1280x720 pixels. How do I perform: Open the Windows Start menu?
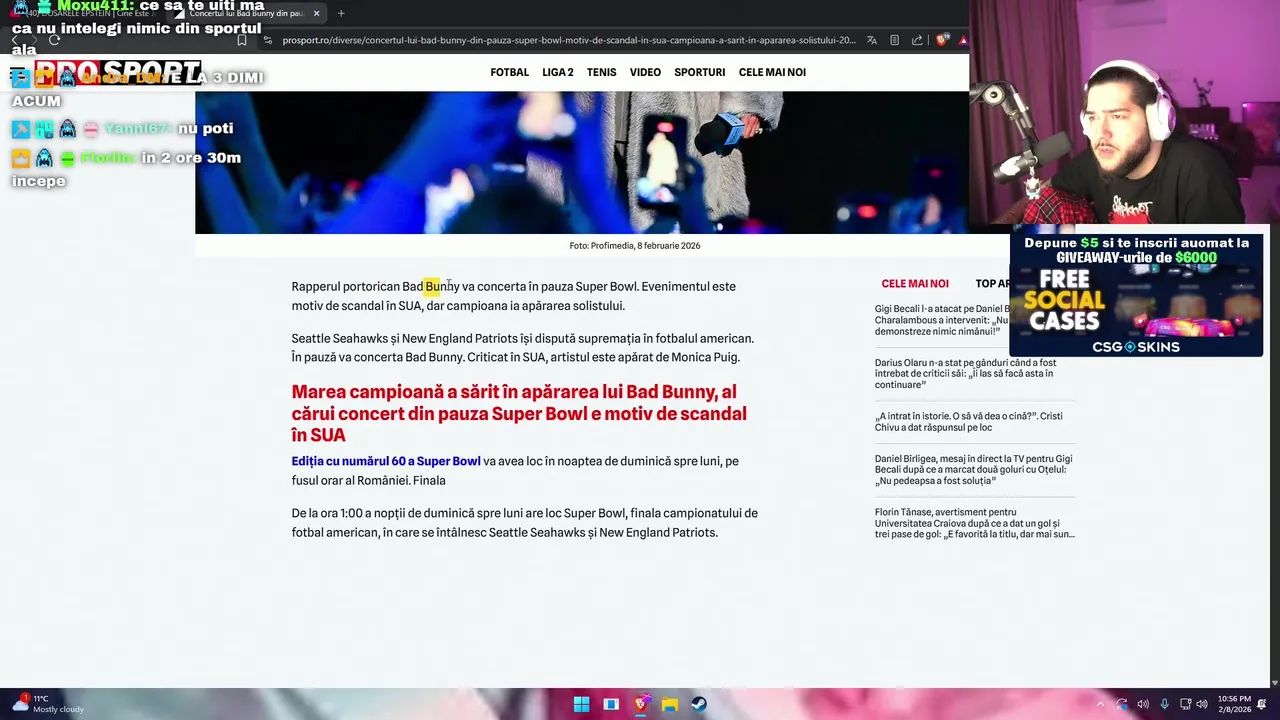pos(581,704)
